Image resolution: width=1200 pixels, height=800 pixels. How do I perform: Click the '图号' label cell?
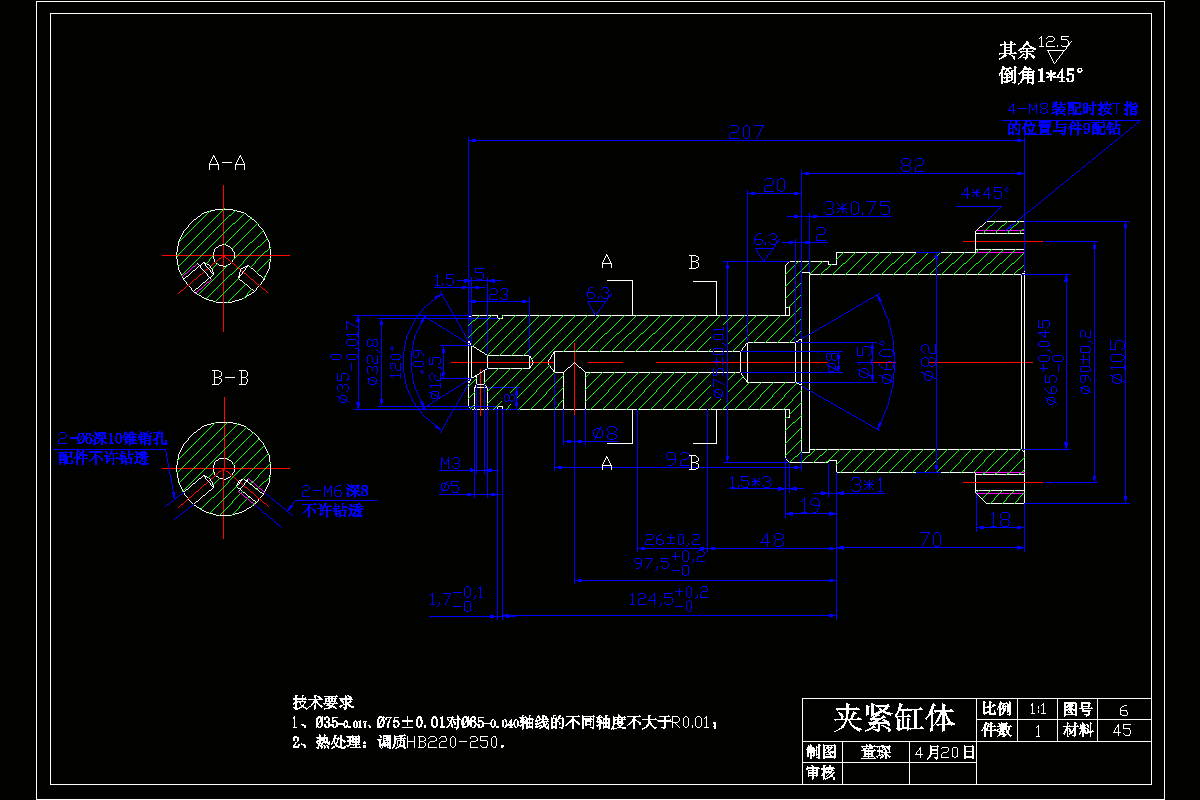click(x=1078, y=708)
